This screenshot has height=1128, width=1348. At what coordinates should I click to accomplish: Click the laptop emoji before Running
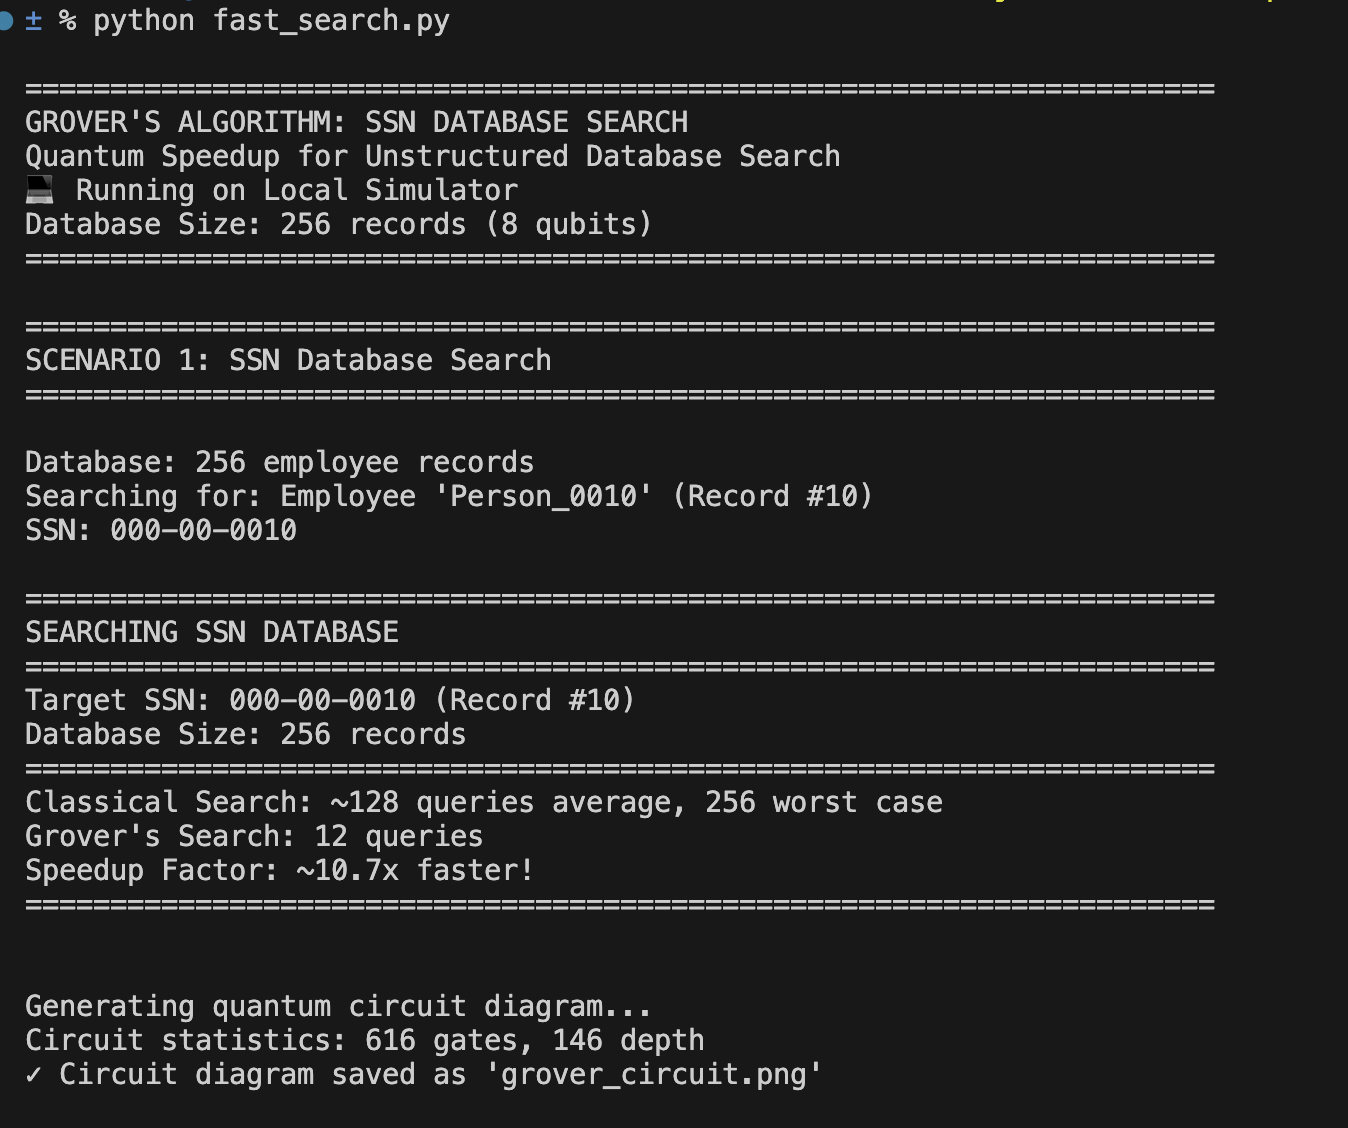pyautogui.click(x=39, y=190)
